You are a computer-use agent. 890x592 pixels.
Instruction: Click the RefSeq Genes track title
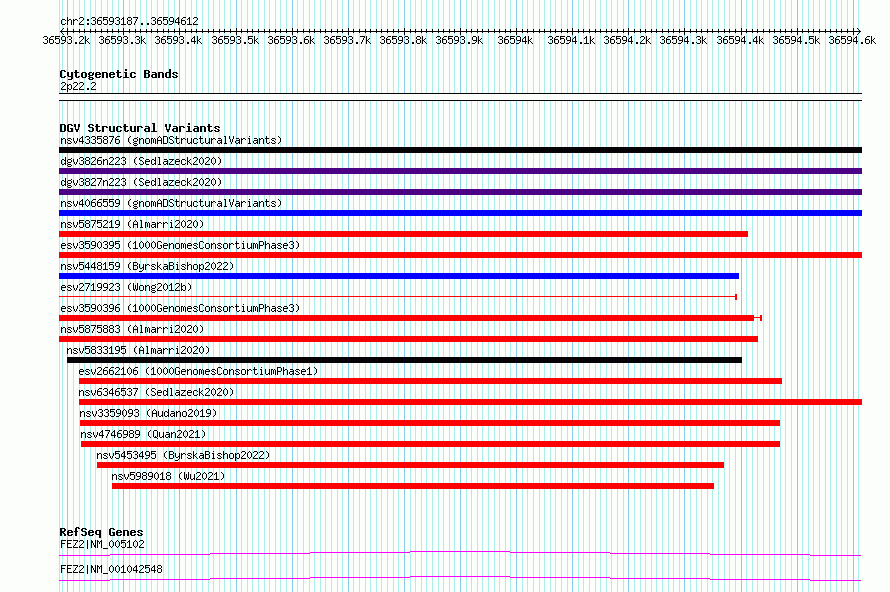pos(101,532)
